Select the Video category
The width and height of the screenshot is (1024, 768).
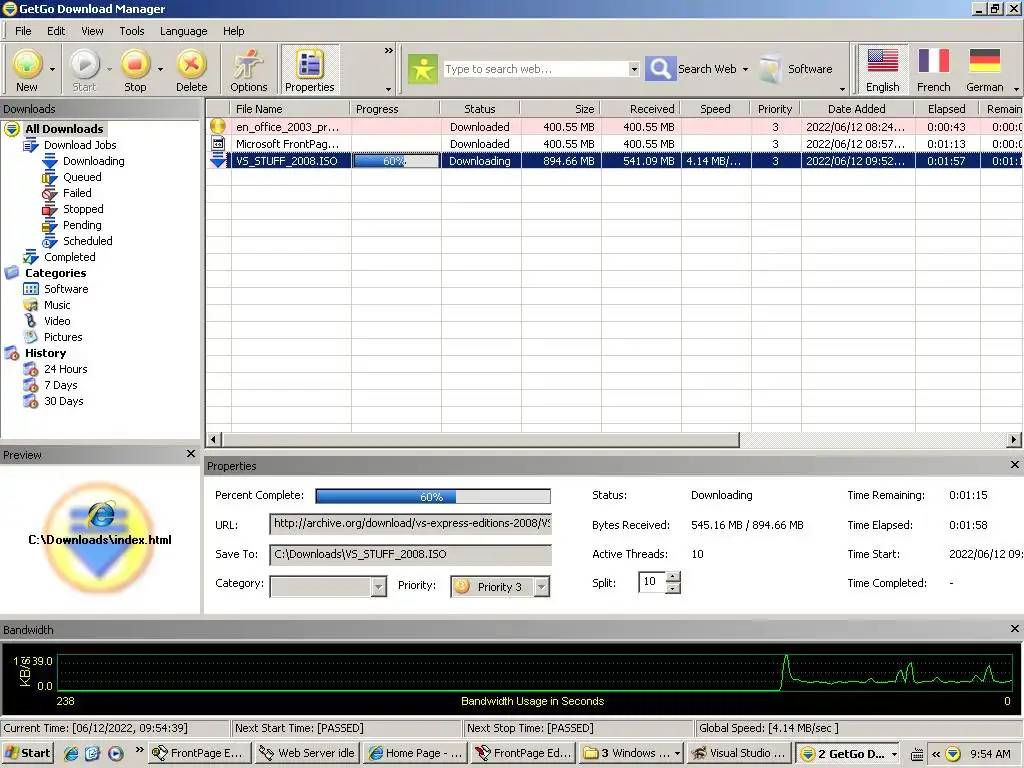[x=57, y=321]
